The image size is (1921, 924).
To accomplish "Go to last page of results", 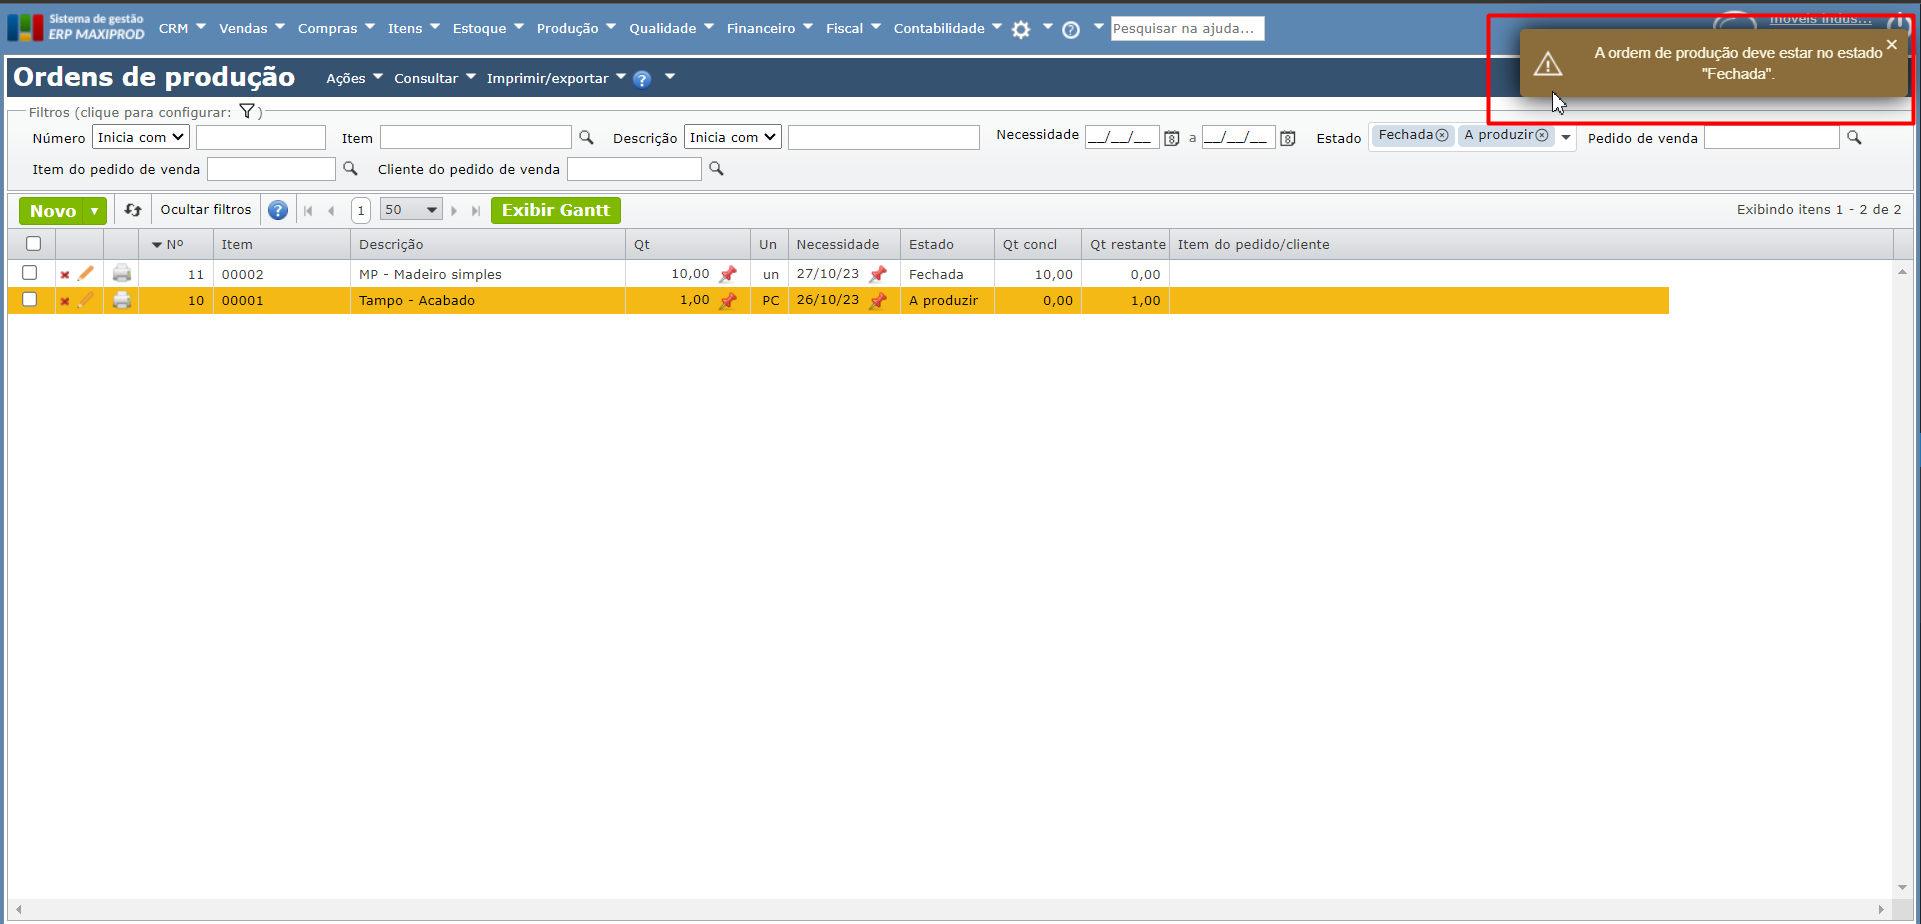I will point(476,211).
